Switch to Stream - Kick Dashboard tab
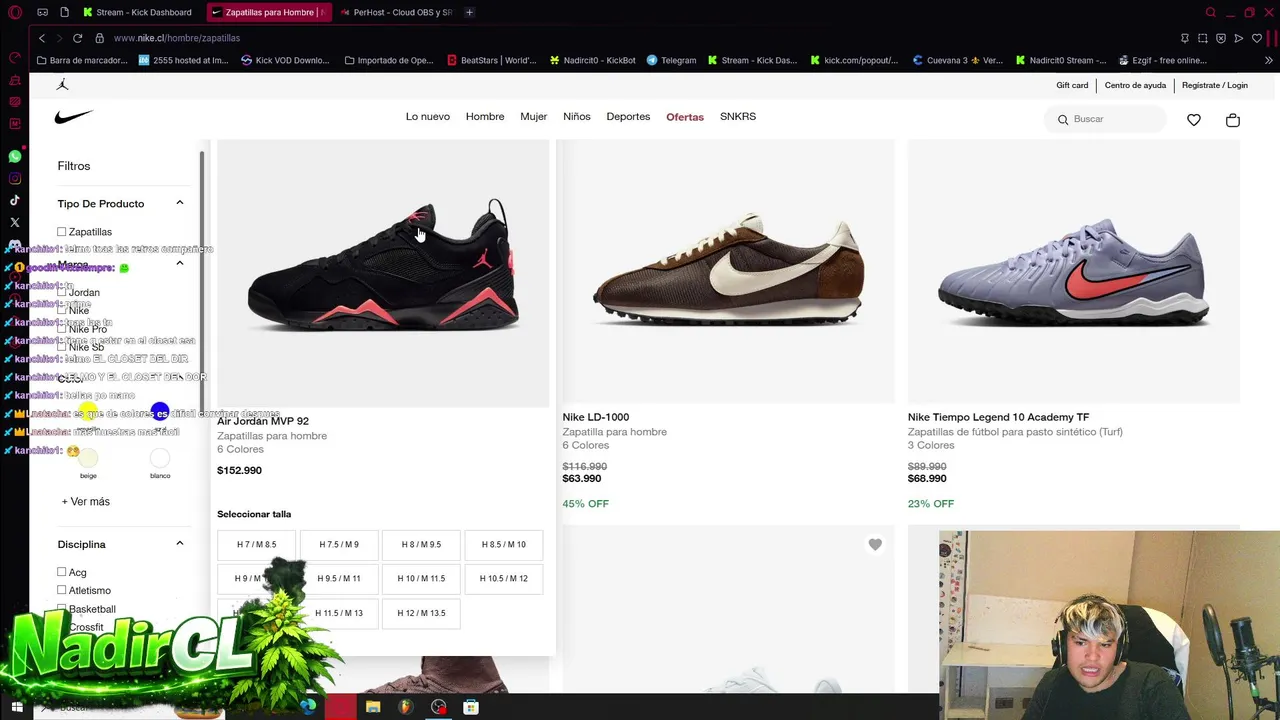This screenshot has width=1280, height=720. click(138, 12)
